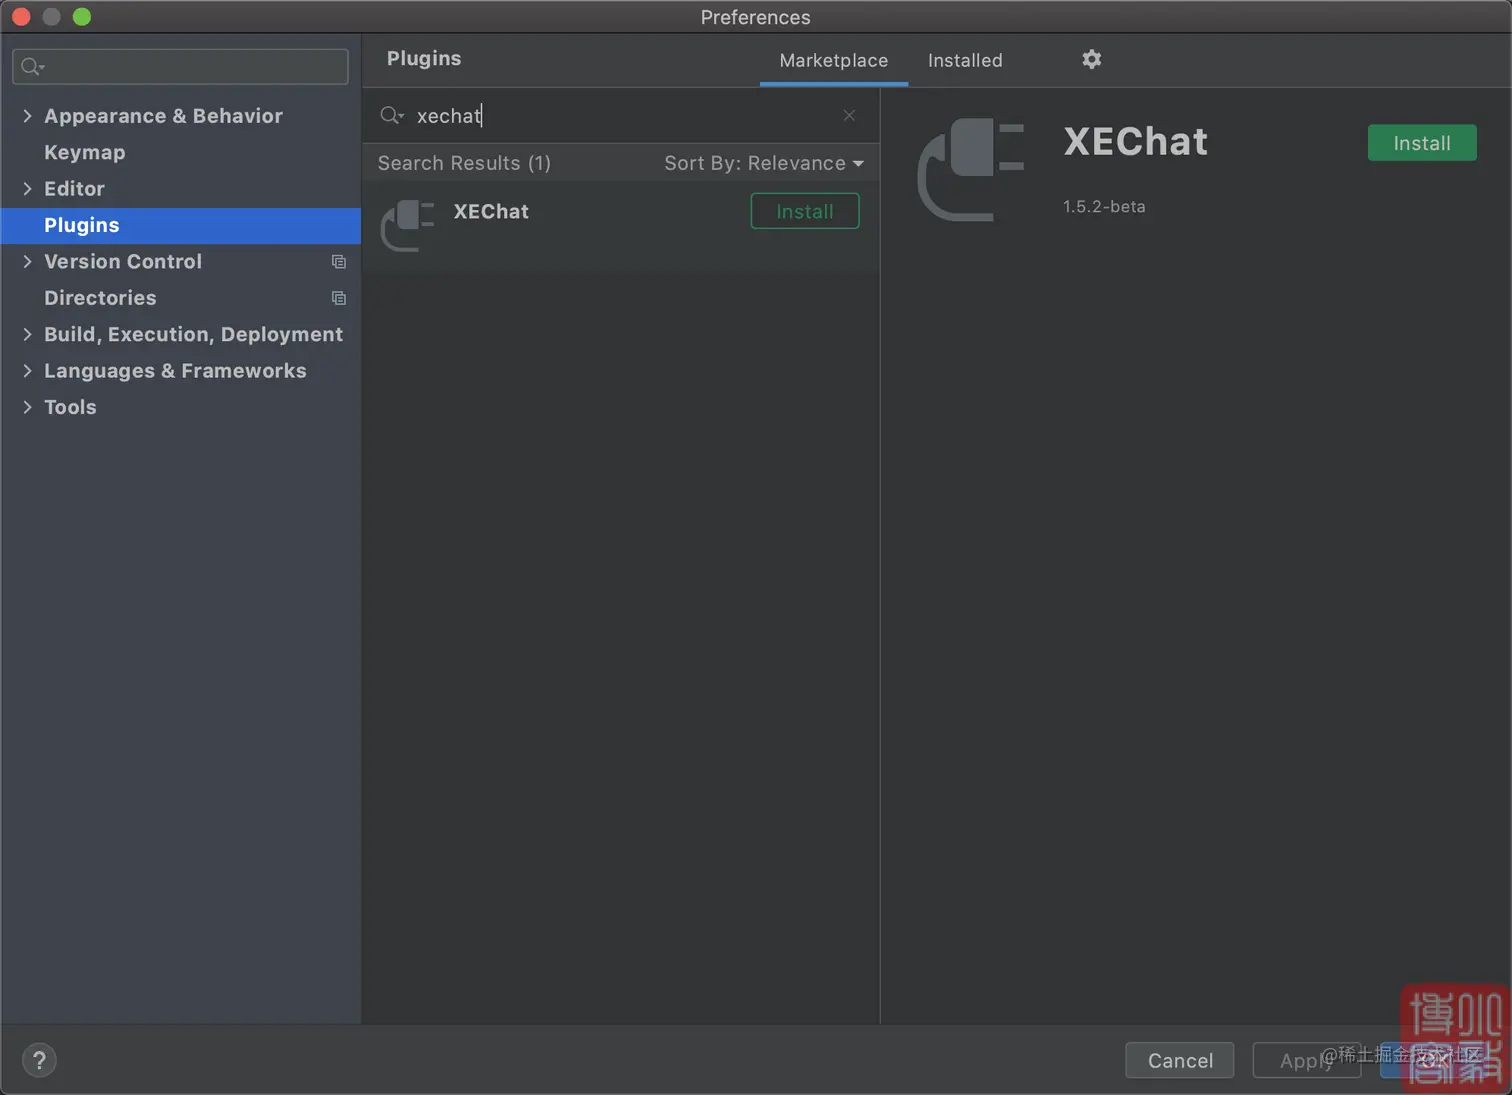Click the 1.5.2-beta version text
The width and height of the screenshot is (1512, 1095).
[x=1104, y=207]
